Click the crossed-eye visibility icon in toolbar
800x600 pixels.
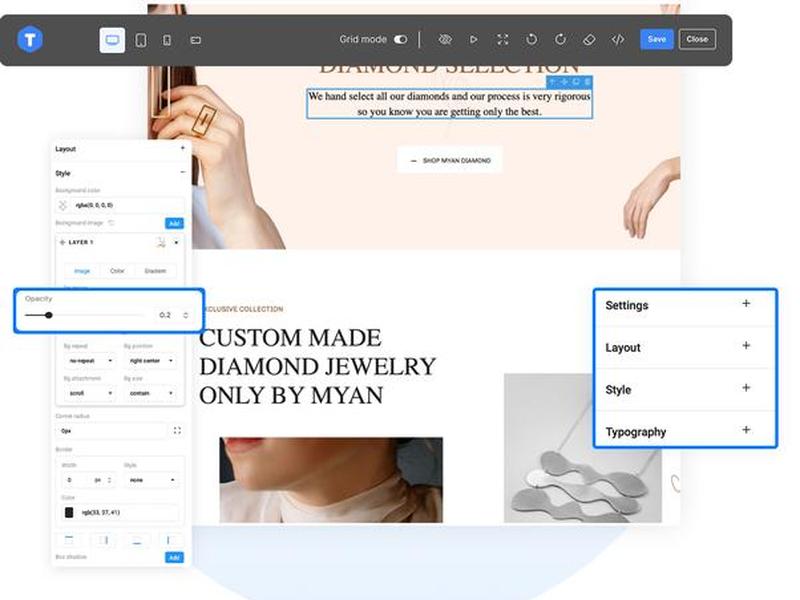445,39
